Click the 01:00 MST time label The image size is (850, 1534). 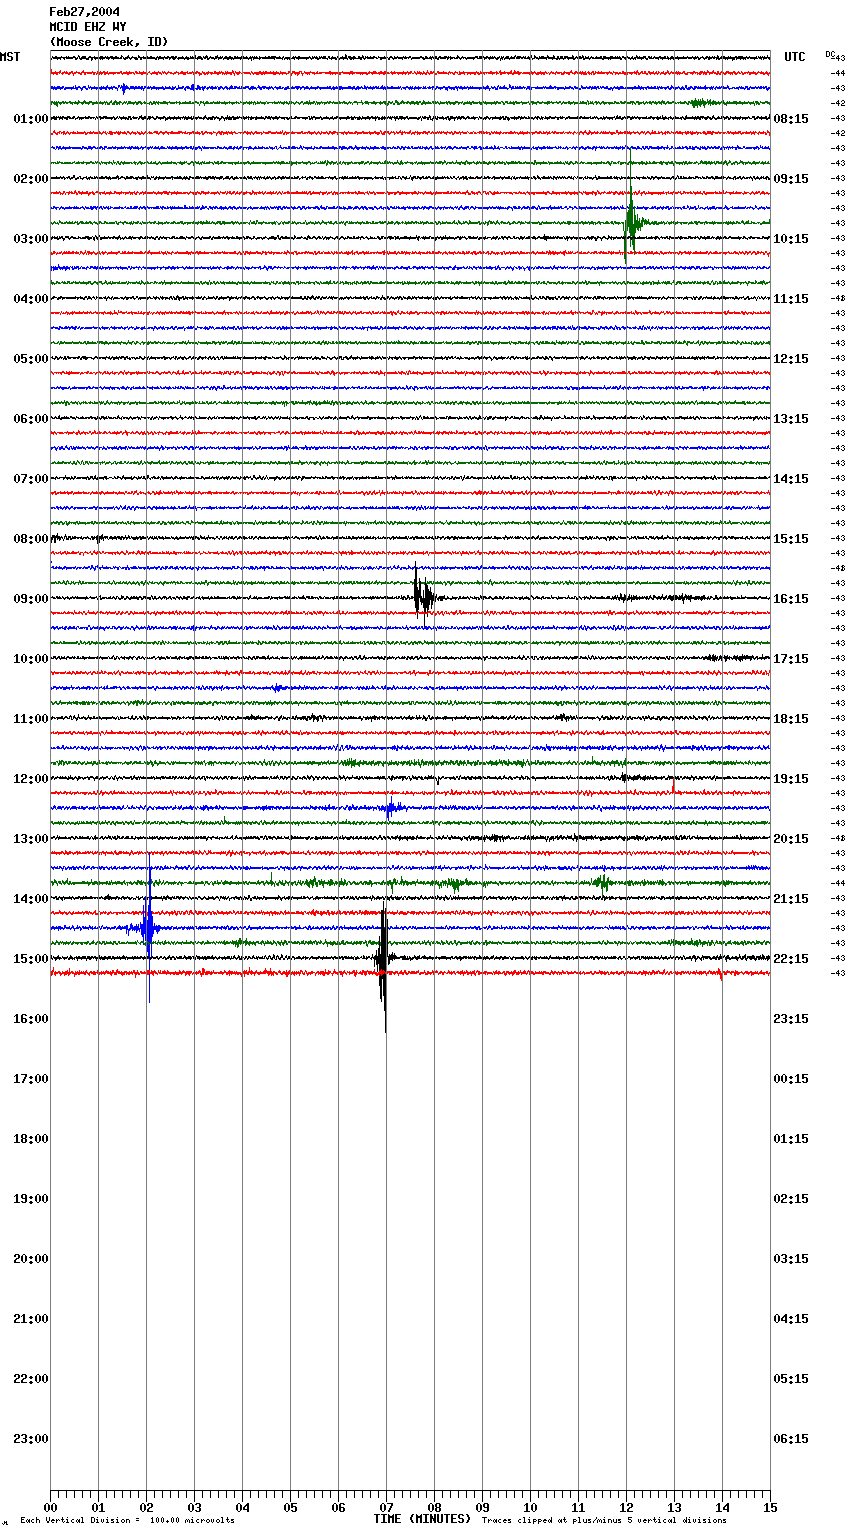click(30, 119)
